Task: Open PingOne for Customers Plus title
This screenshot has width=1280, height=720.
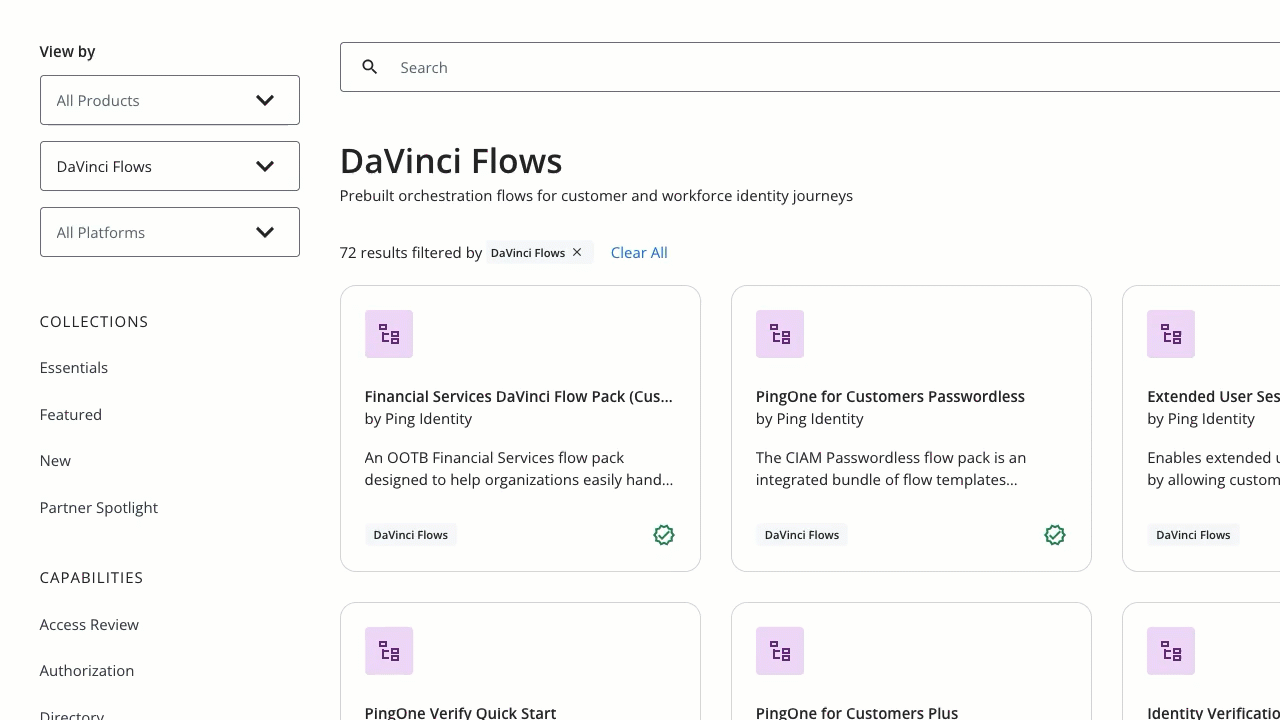Action: pos(857,712)
